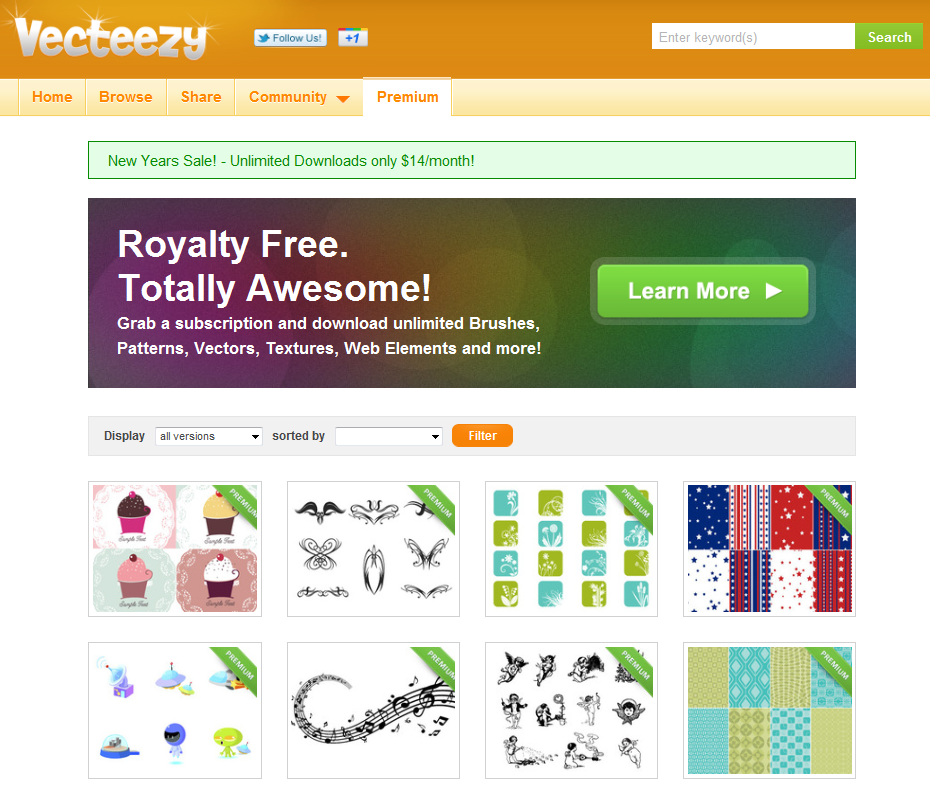Open the teal floral icons thumbnail

coord(571,549)
